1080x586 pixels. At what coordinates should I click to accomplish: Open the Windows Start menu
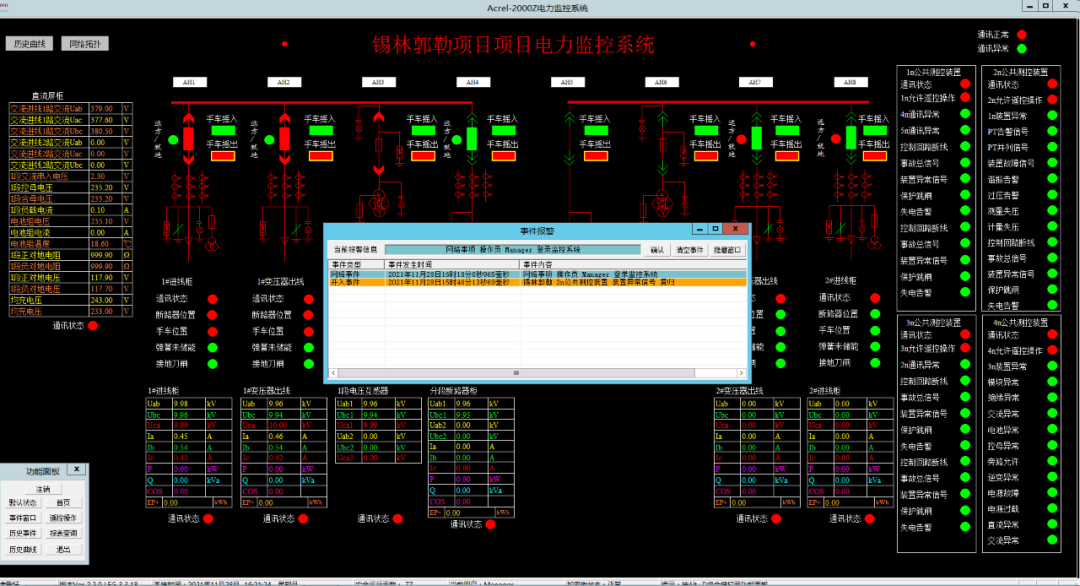[x=10, y=578]
